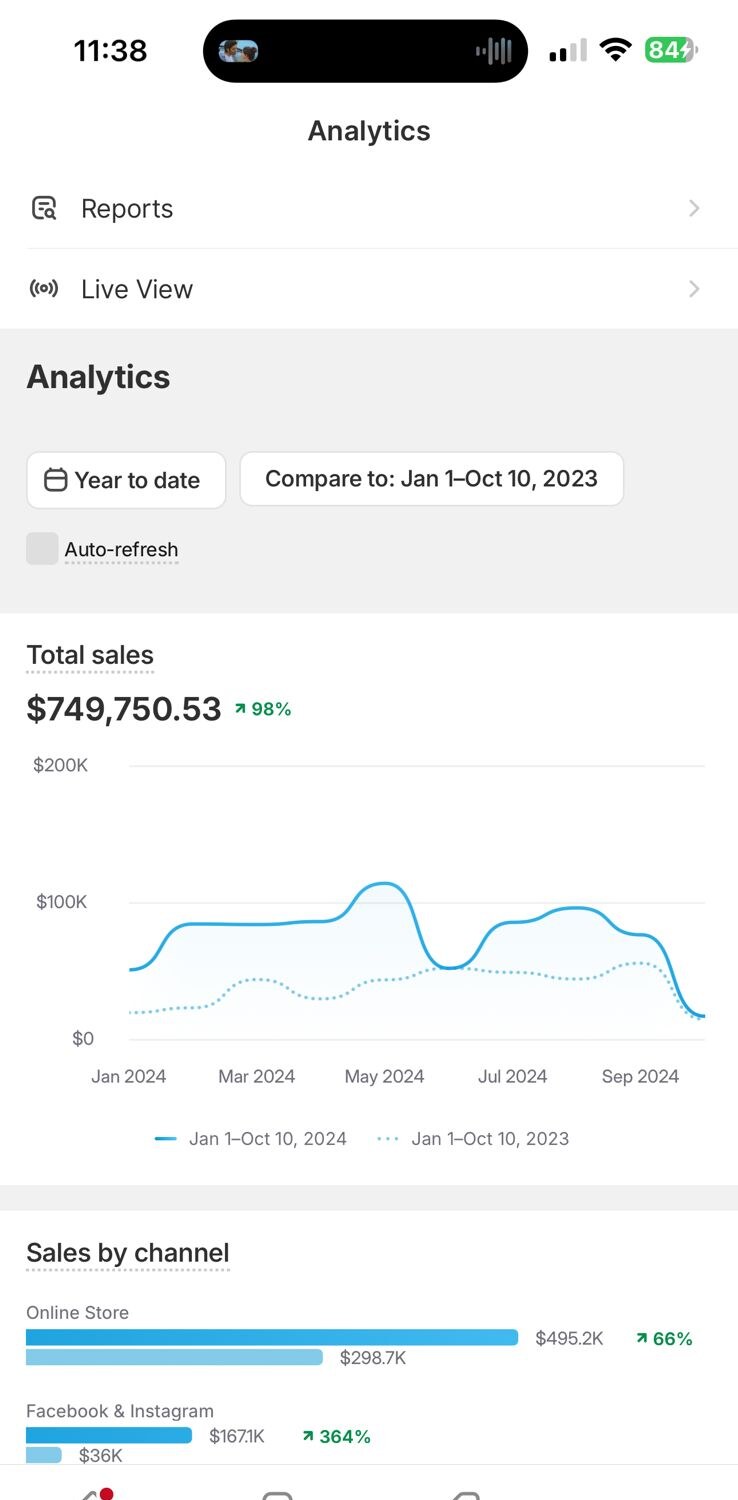The height and width of the screenshot is (1500, 738).
Task: Tap the Jul 2024 axis label
Action: [512, 1076]
